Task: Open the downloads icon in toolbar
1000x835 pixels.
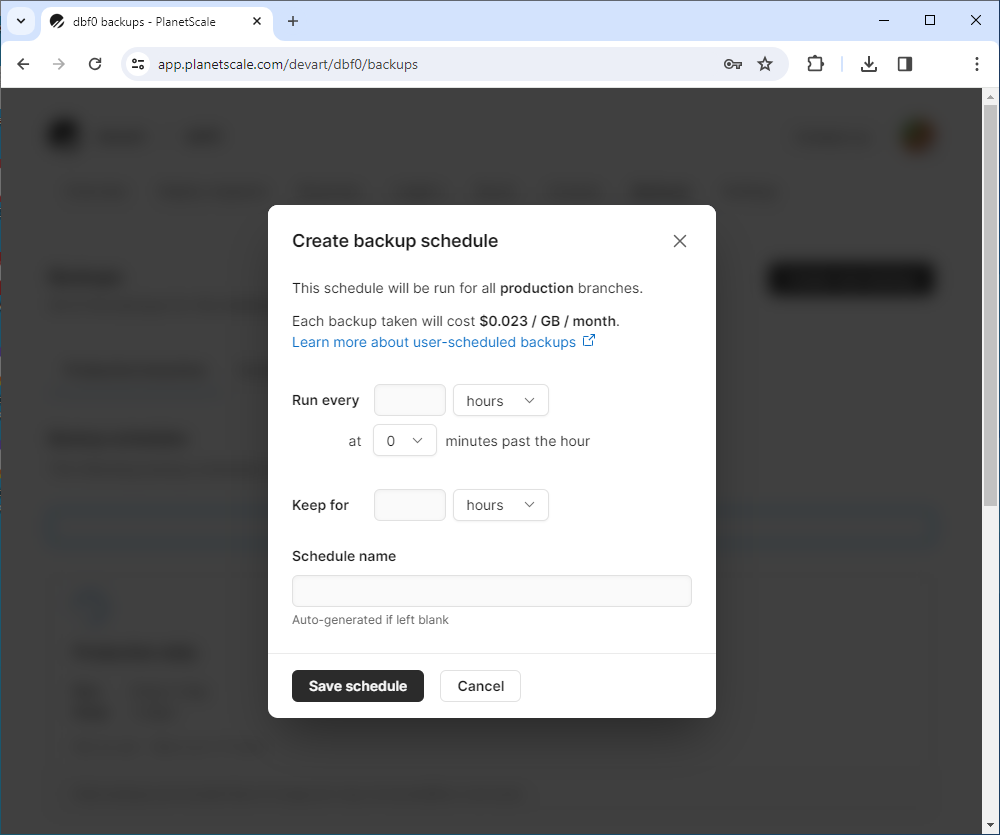Action: coord(869,64)
